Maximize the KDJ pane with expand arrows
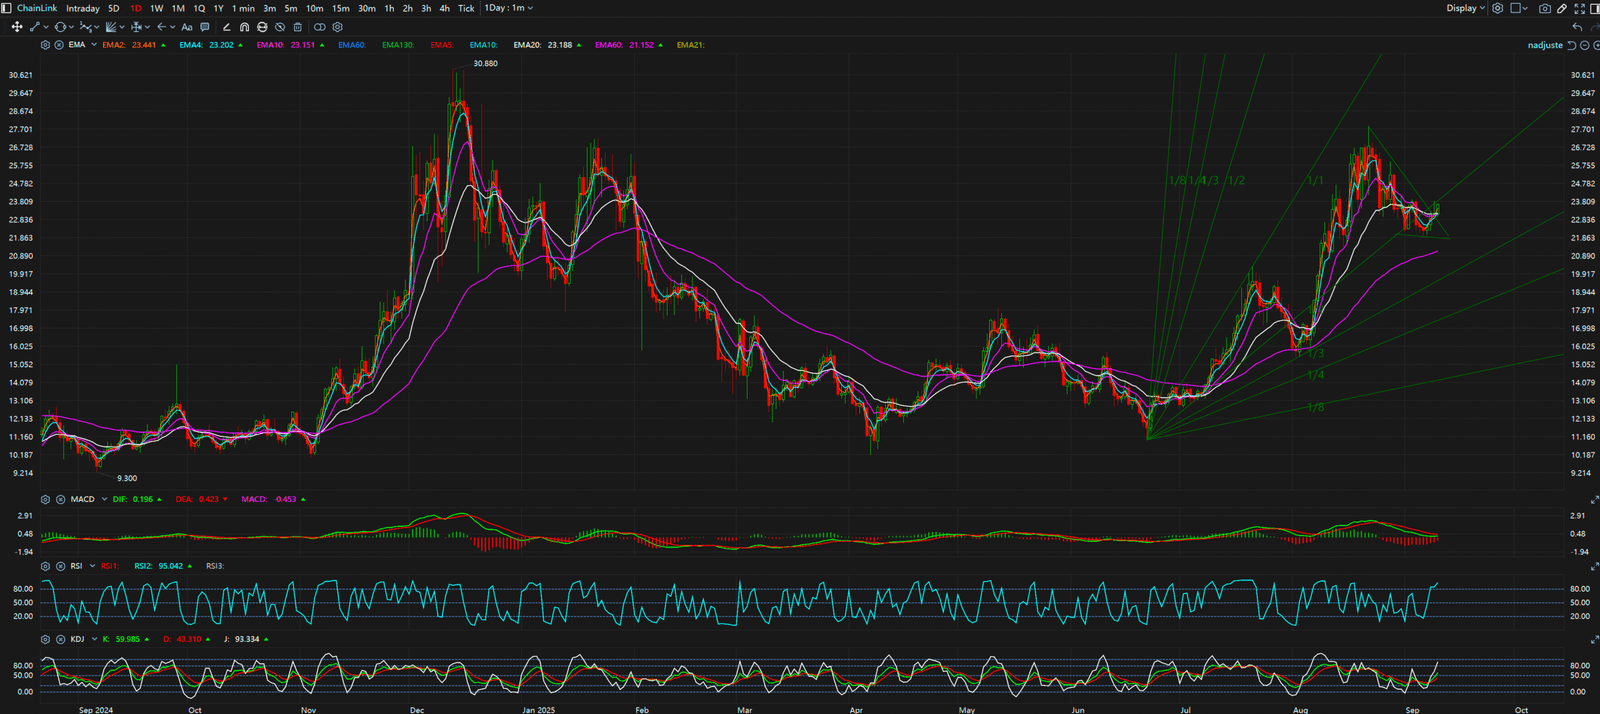The image size is (1600, 714). click(x=1594, y=639)
